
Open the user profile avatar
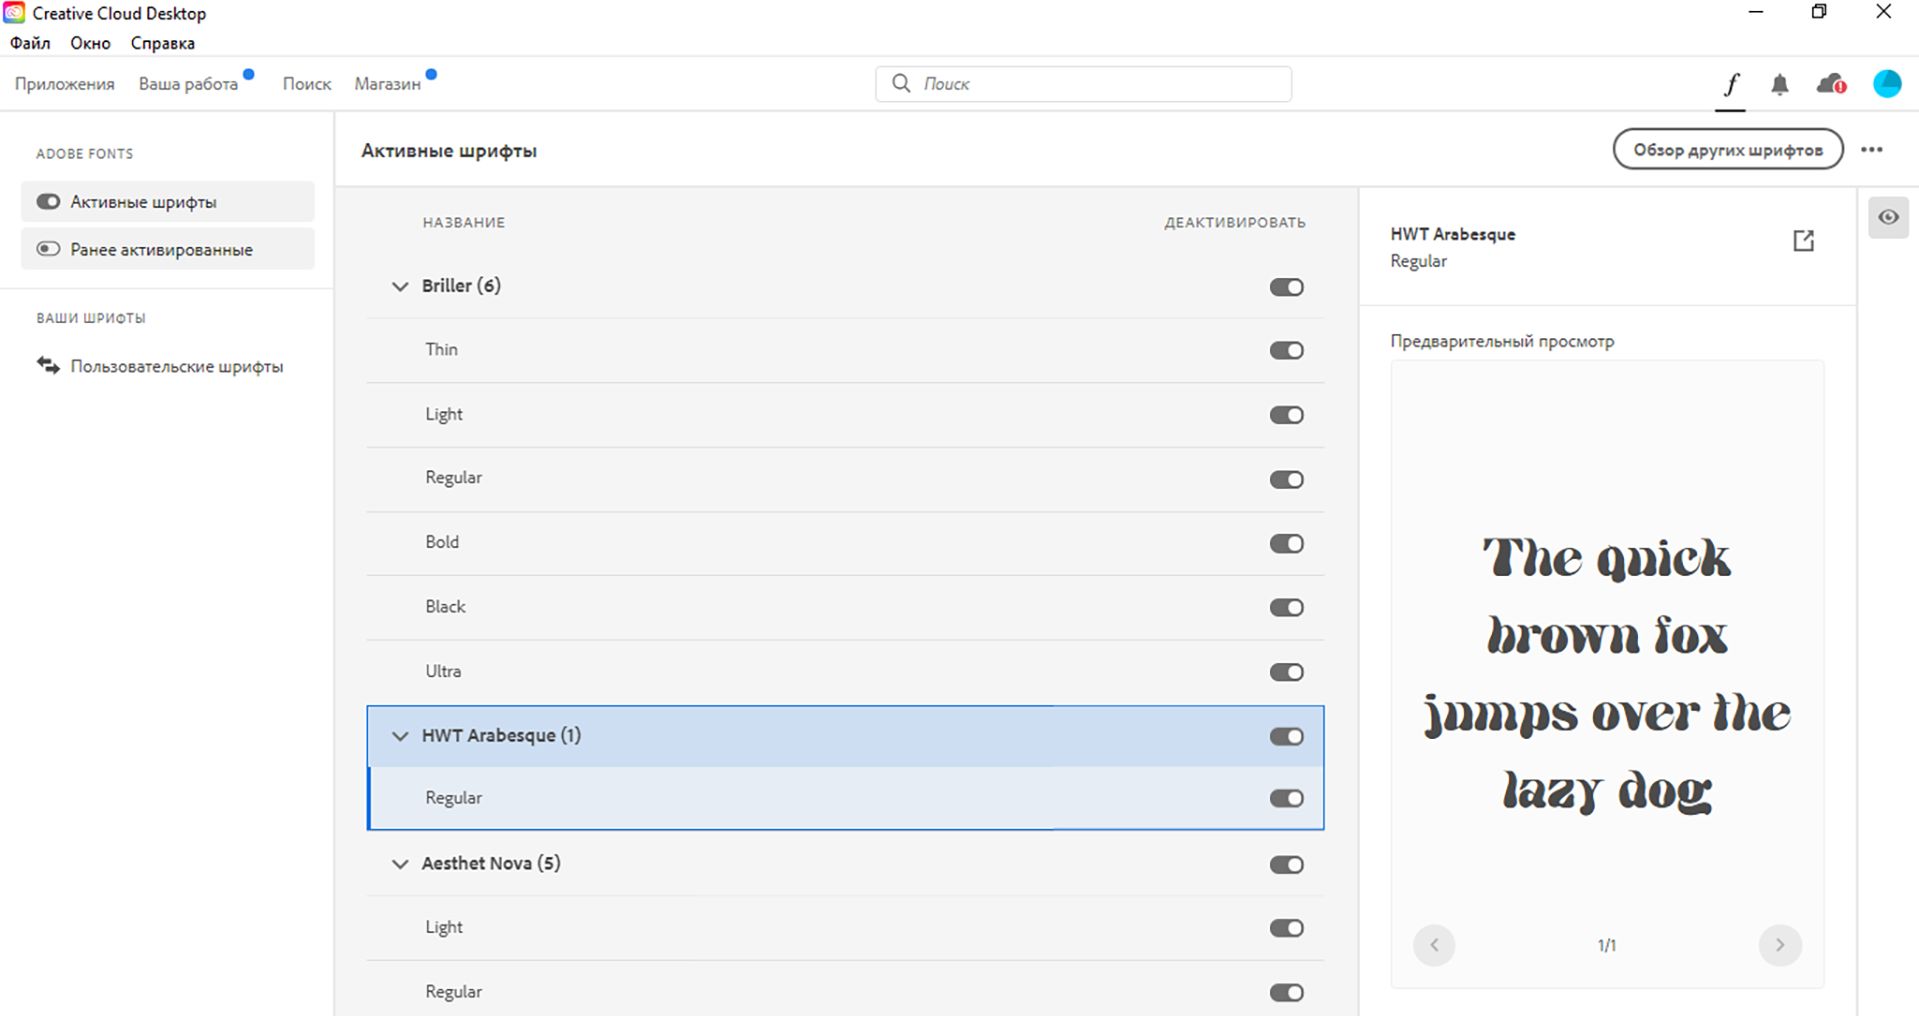[1887, 84]
